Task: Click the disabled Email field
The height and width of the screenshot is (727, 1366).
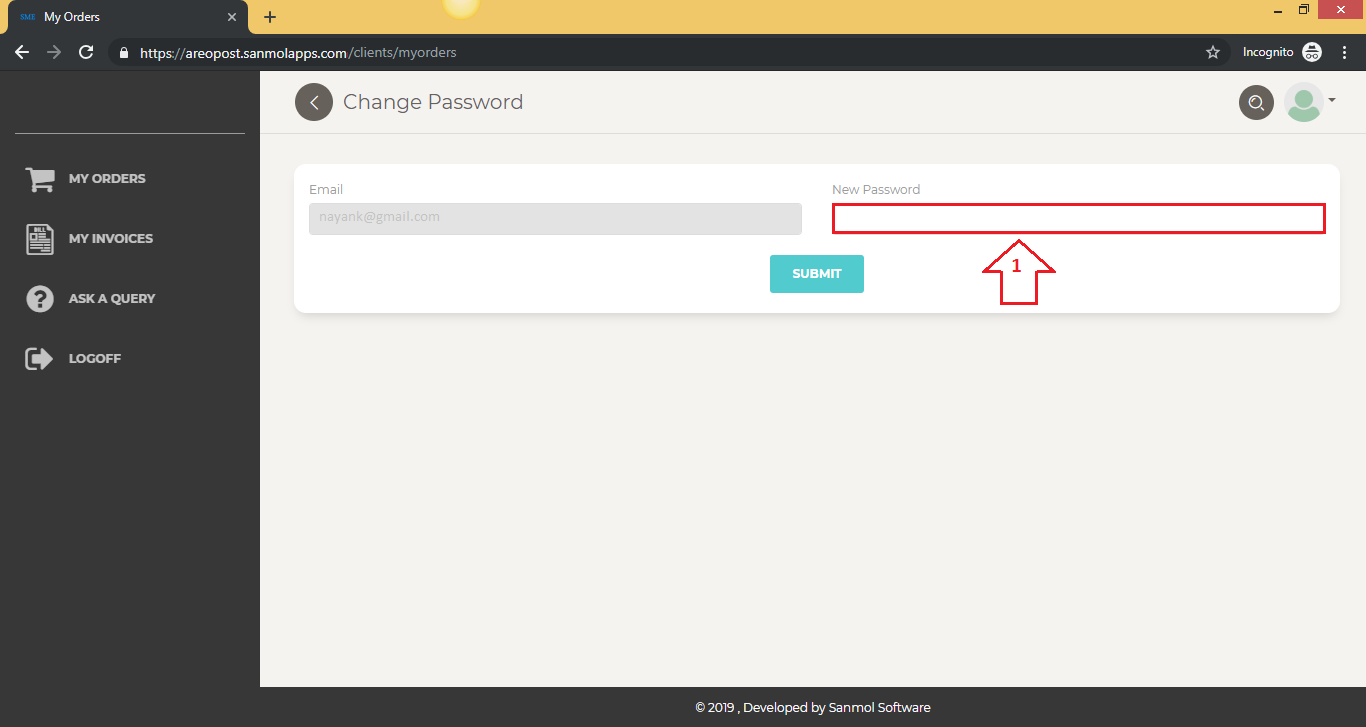Action: (x=555, y=219)
